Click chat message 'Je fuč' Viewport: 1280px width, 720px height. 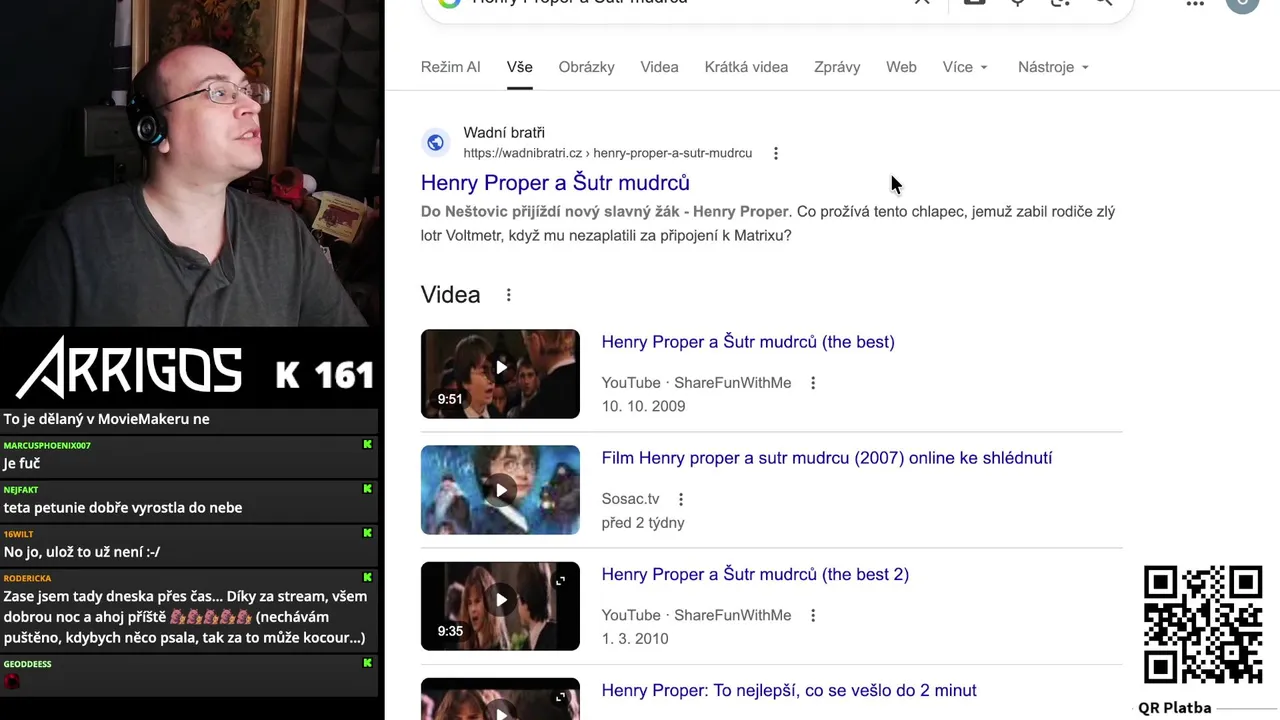click(x=21, y=463)
